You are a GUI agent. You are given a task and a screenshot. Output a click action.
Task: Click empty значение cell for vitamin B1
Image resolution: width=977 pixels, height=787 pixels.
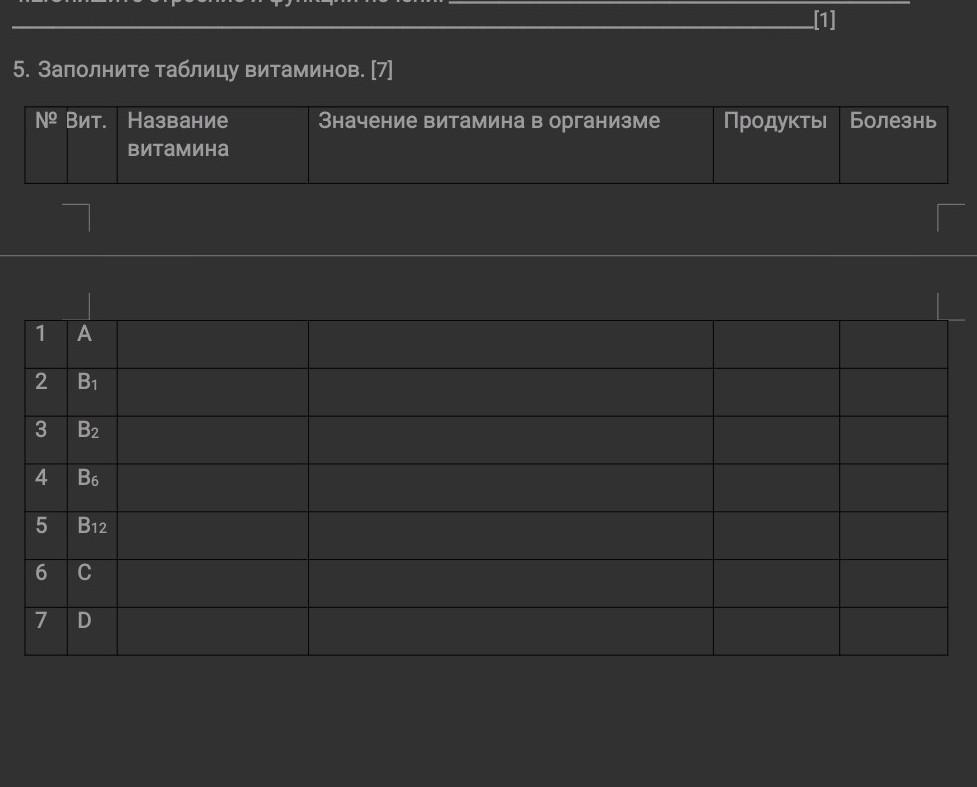(510, 392)
